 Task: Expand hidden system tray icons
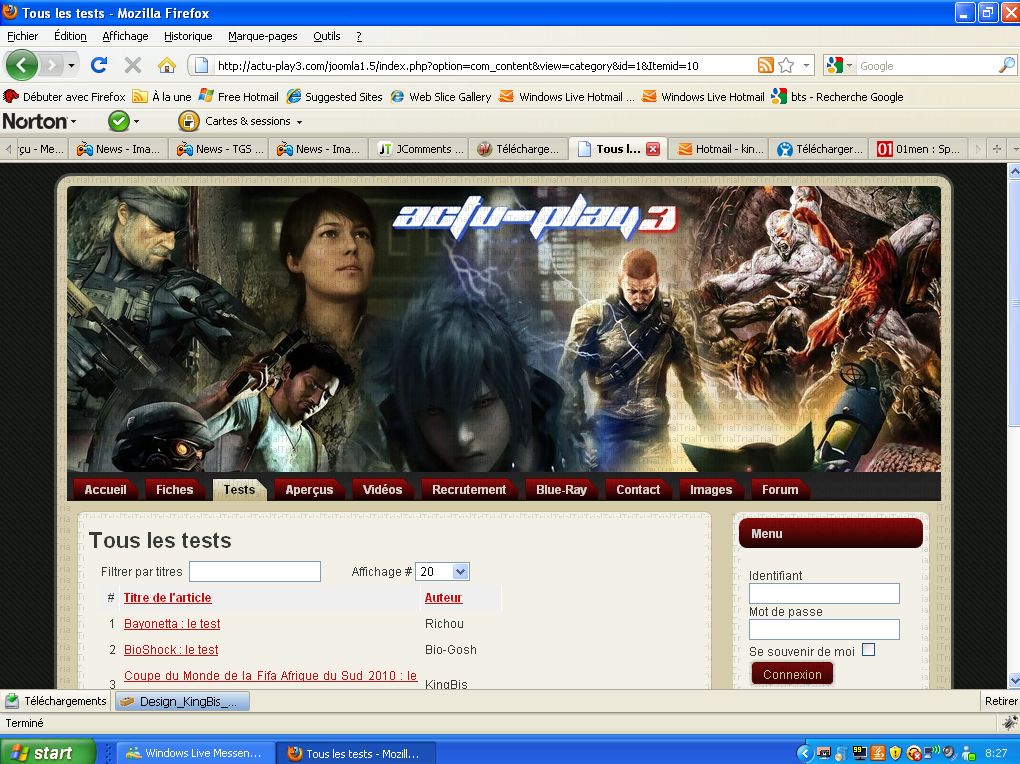tap(805, 753)
